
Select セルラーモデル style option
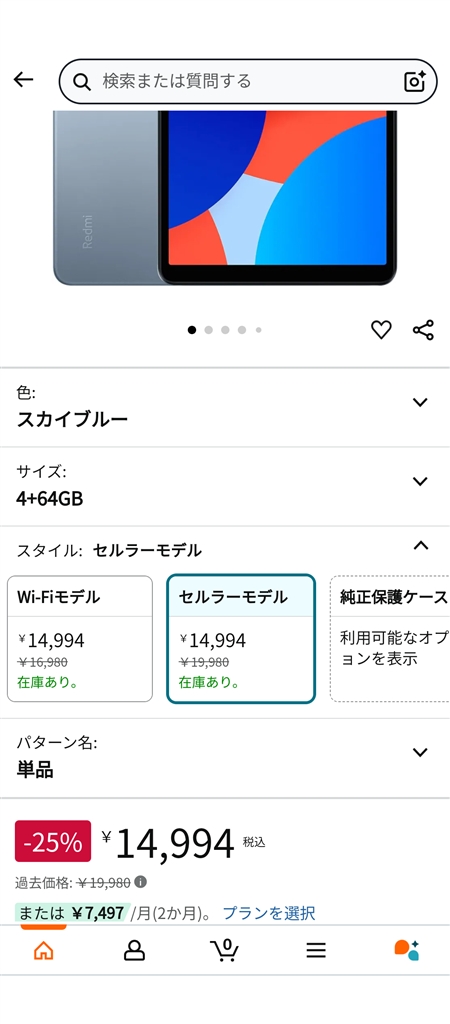pos(241,639)
